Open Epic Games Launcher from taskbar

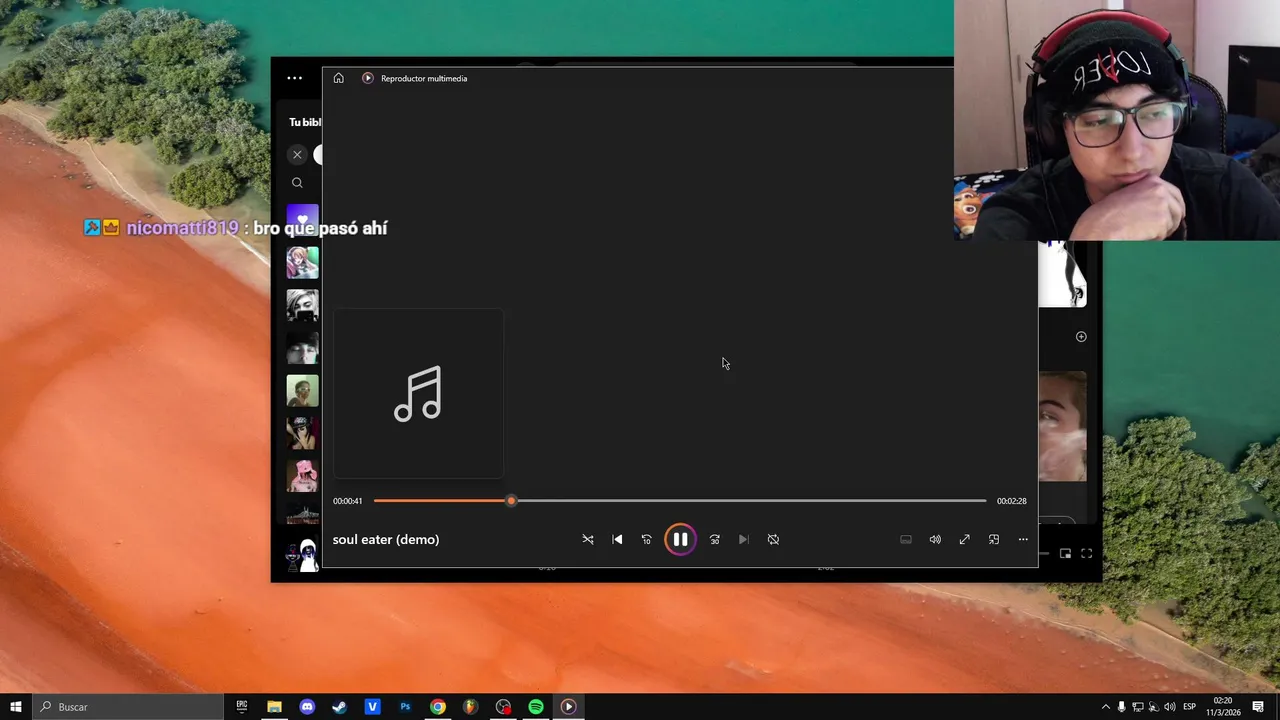[x=242, y=707]
